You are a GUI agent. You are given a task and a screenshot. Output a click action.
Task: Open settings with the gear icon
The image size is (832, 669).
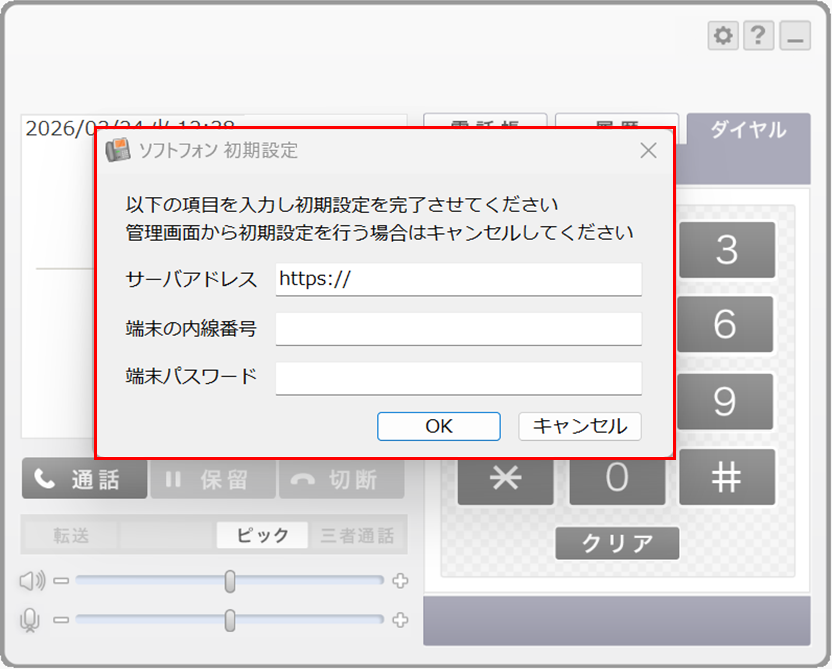pos(723,36)
